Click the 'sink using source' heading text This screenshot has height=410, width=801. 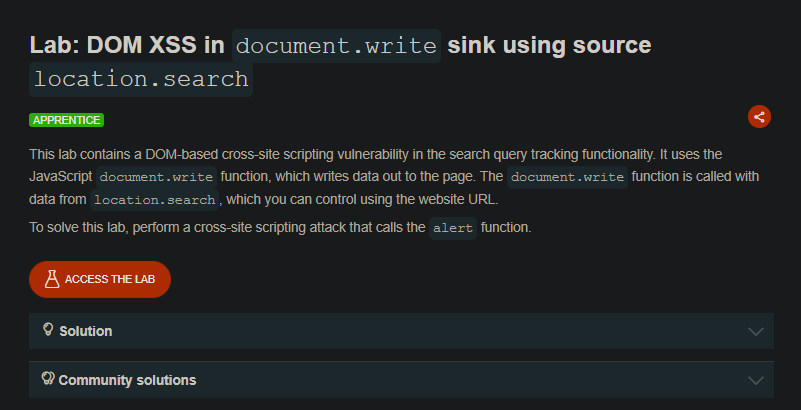(x=549, y=45)
